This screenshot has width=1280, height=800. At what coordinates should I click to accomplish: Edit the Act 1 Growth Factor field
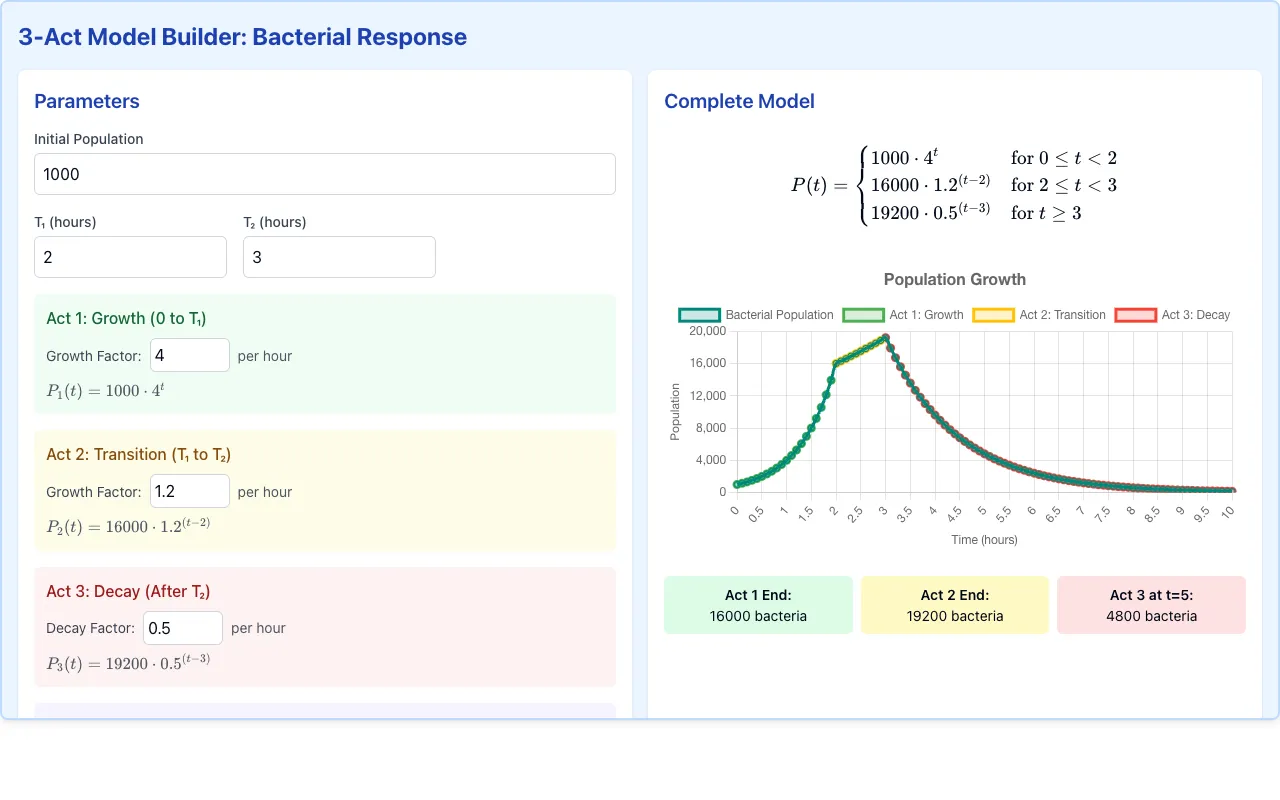pos(190,355)
